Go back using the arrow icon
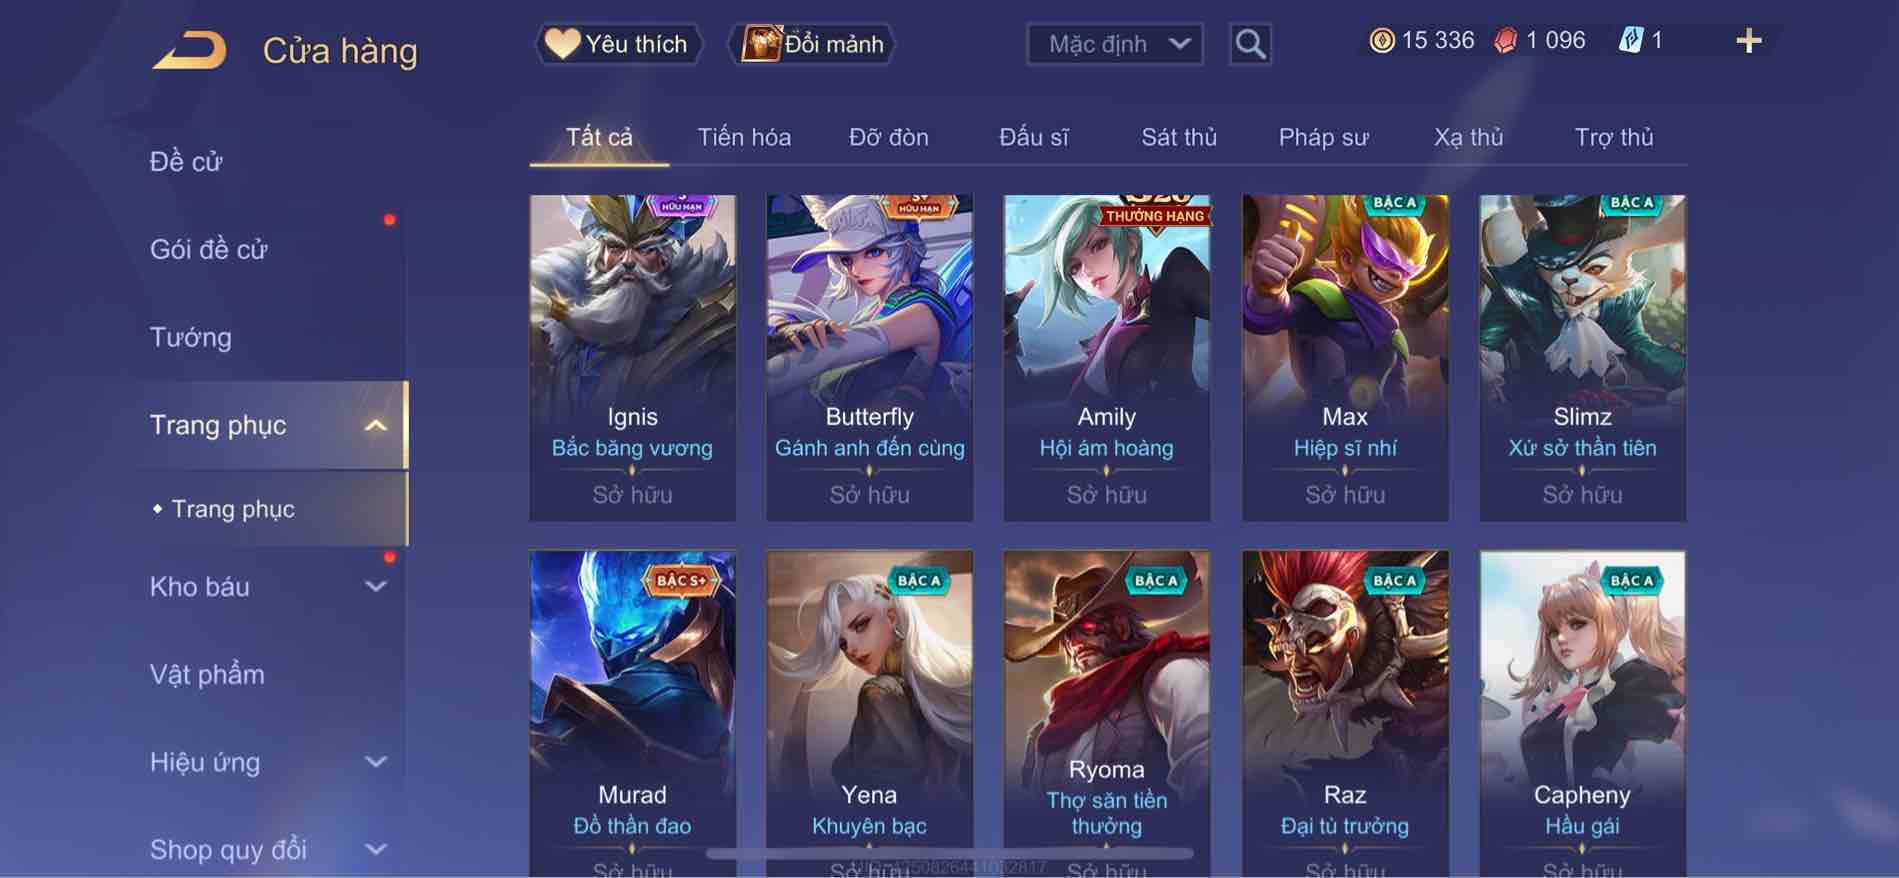The width and height of the screenshot is (1899, 878). pyautogui.click(x=189, y=50)
